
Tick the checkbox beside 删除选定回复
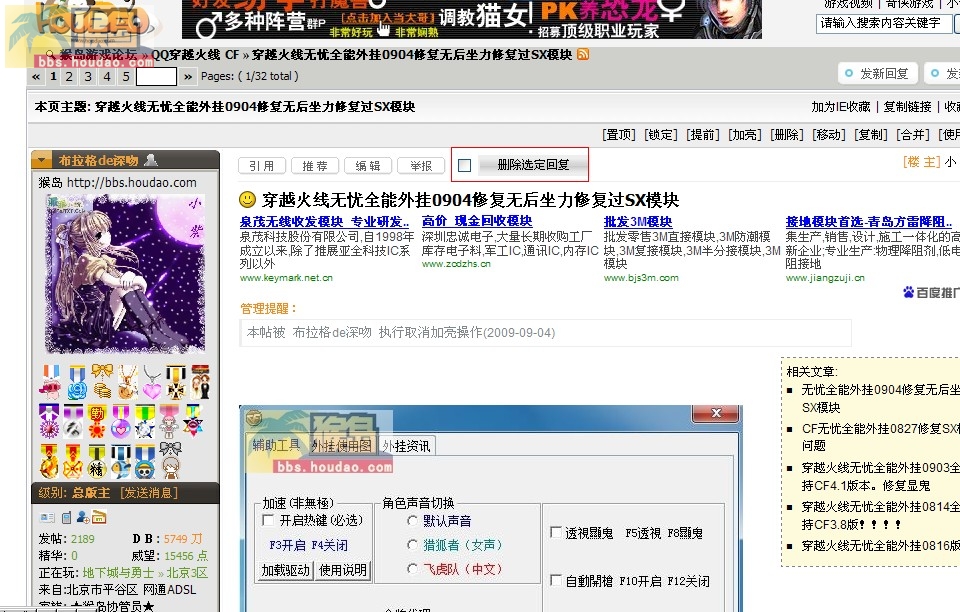tap(465, 165)
